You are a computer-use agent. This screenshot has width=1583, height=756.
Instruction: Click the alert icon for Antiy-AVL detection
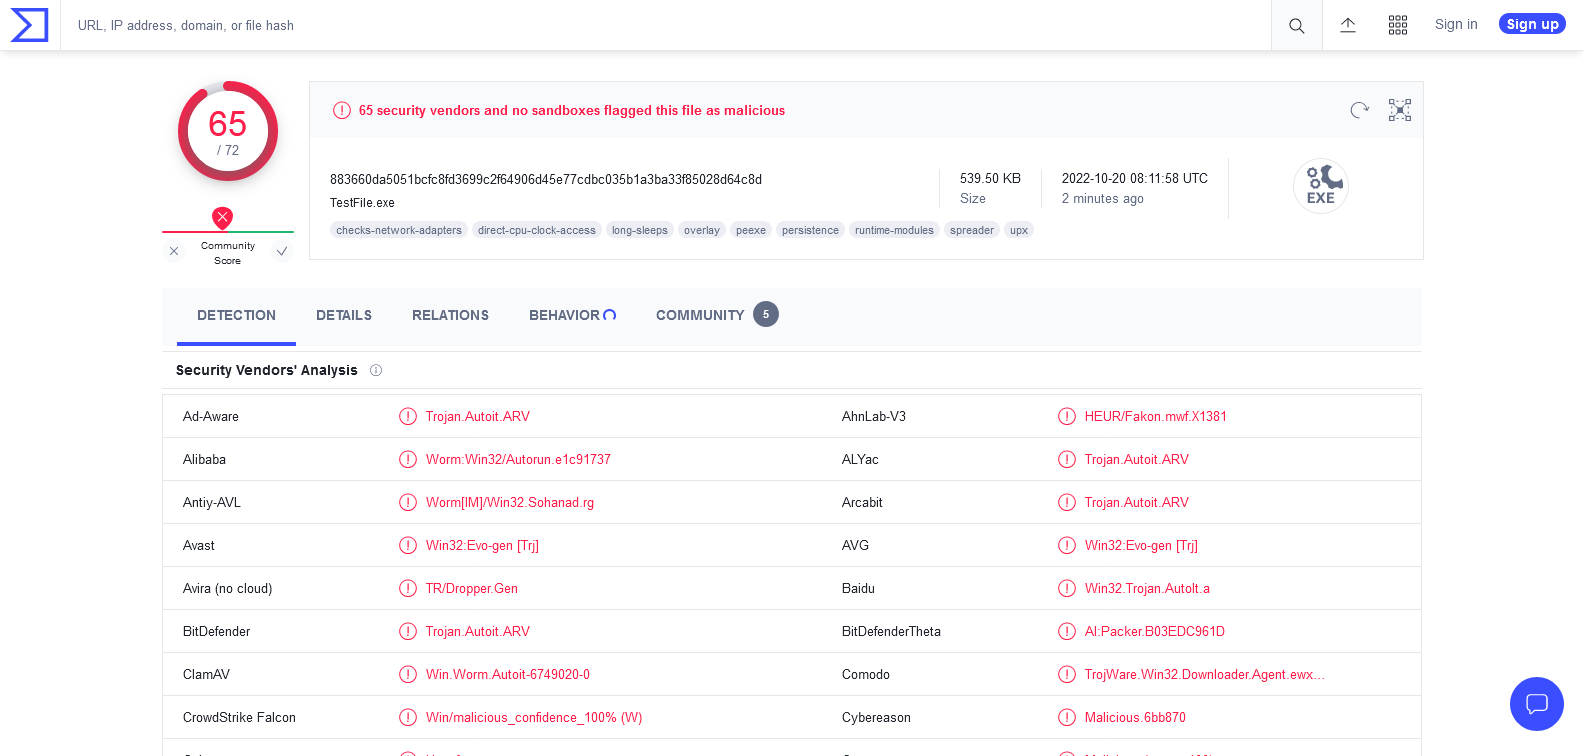(408, 502)
